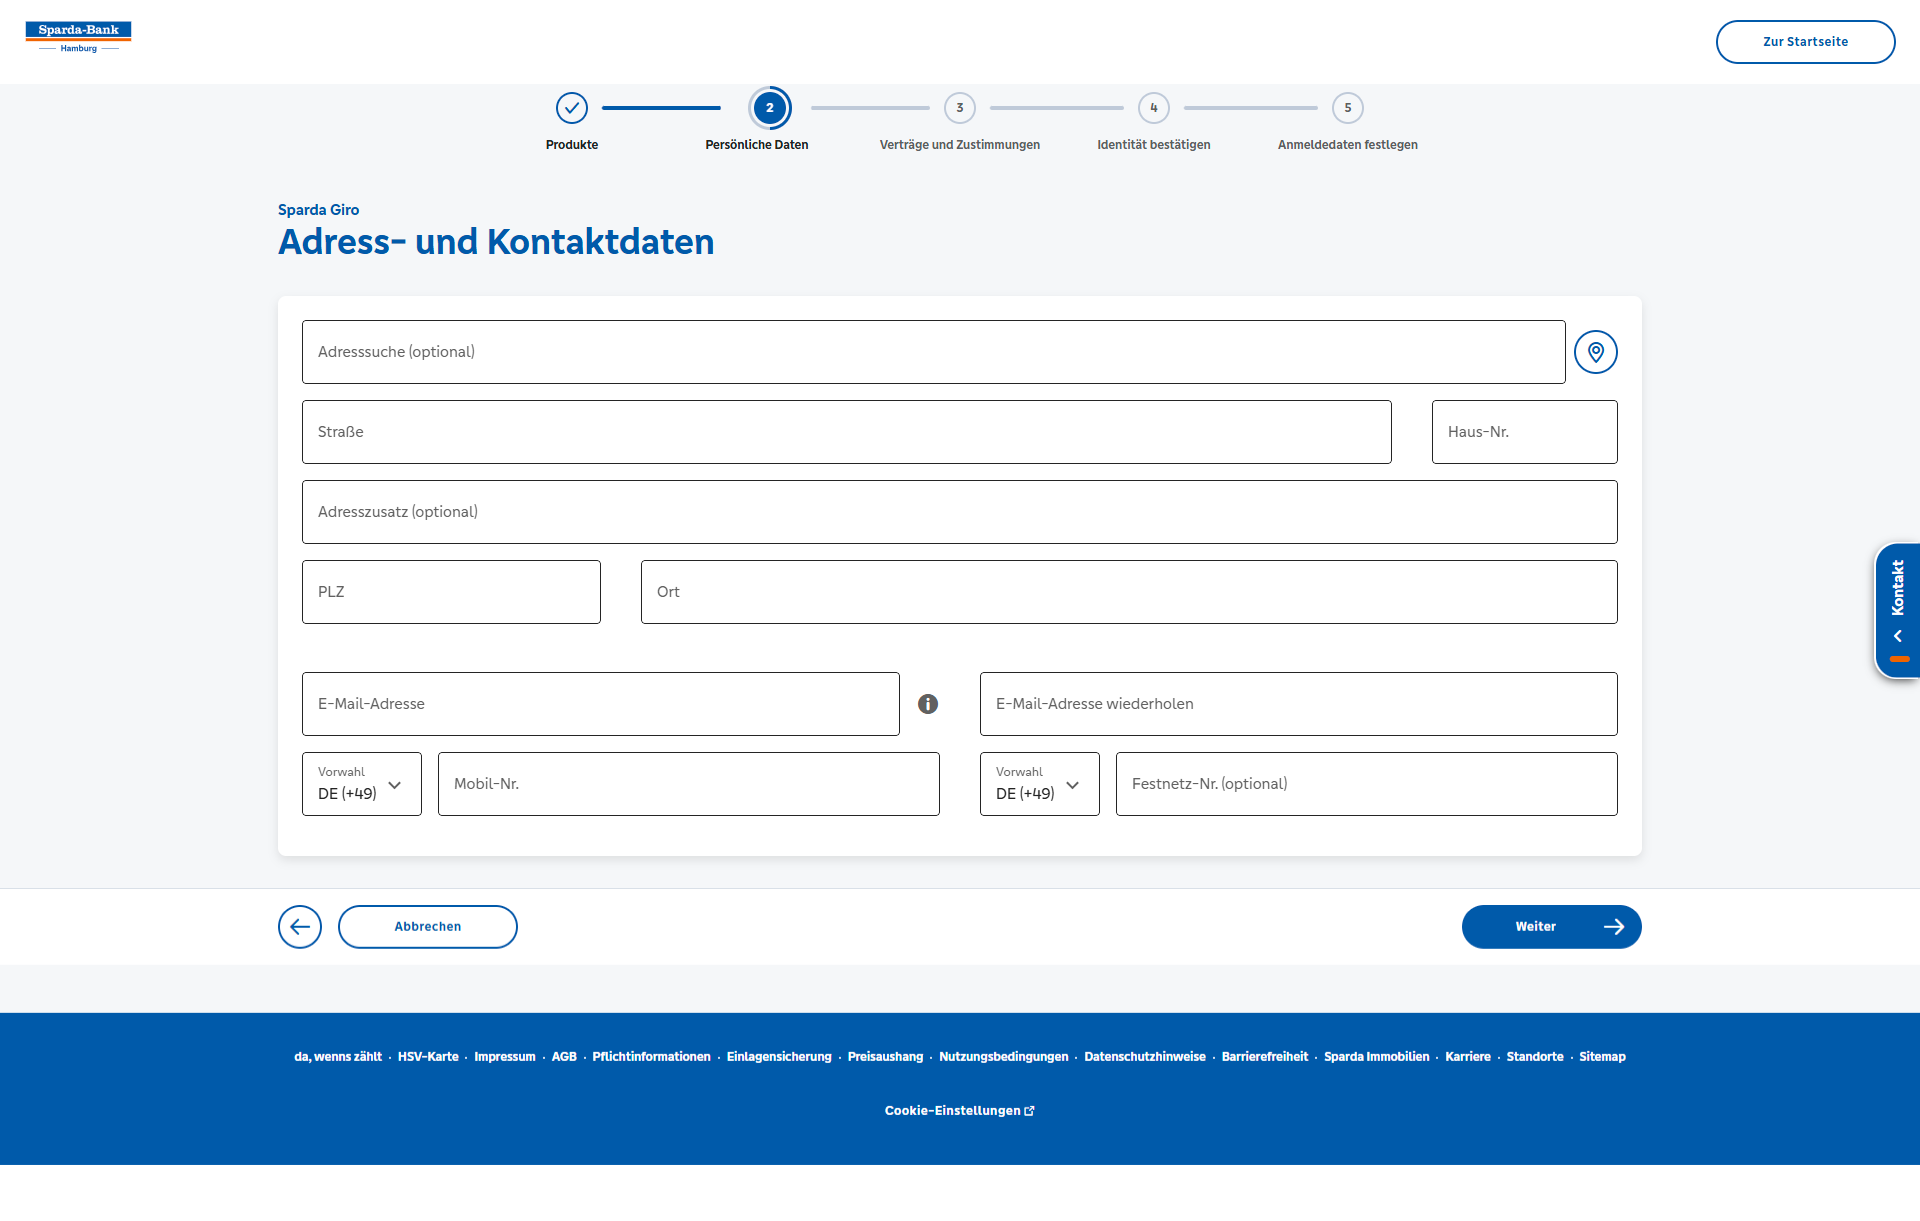This screenshot has height=1221, width=1920.
Task: Click the Sparda-Bank Hamburg logo
Action: pyautogui.click(x=78, y=37)
